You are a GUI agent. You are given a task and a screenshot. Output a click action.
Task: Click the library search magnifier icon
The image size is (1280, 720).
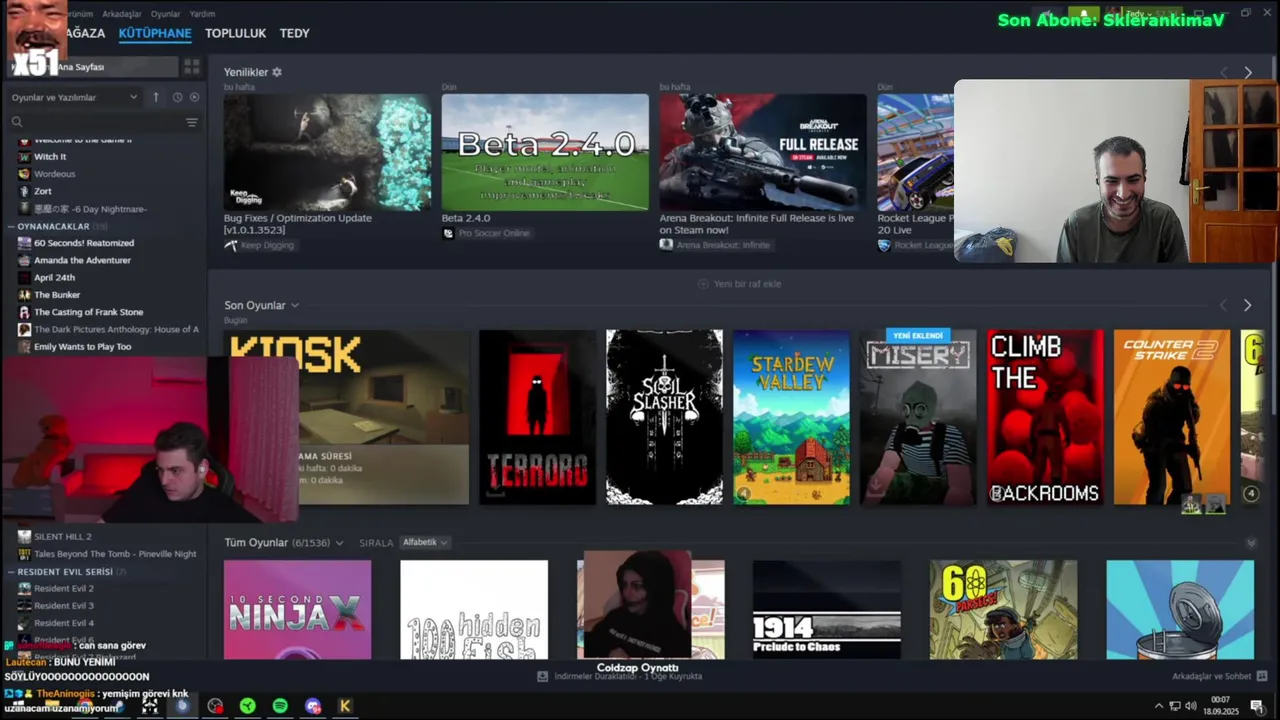pyautogui.click(x=17, y=122)
